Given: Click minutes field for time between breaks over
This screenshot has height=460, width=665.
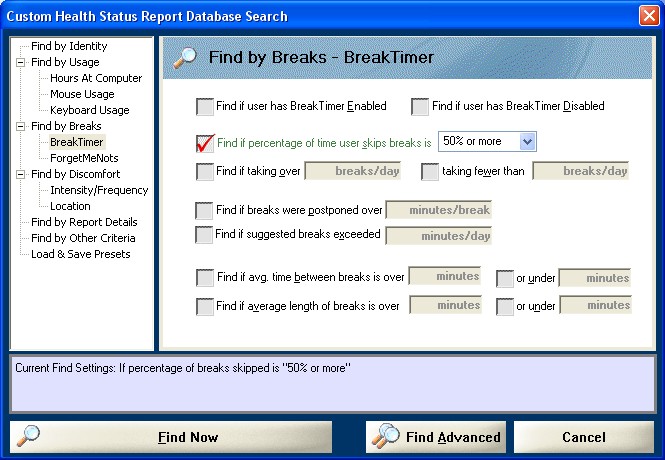Looking at the screenshot, I should coord(445,276).
